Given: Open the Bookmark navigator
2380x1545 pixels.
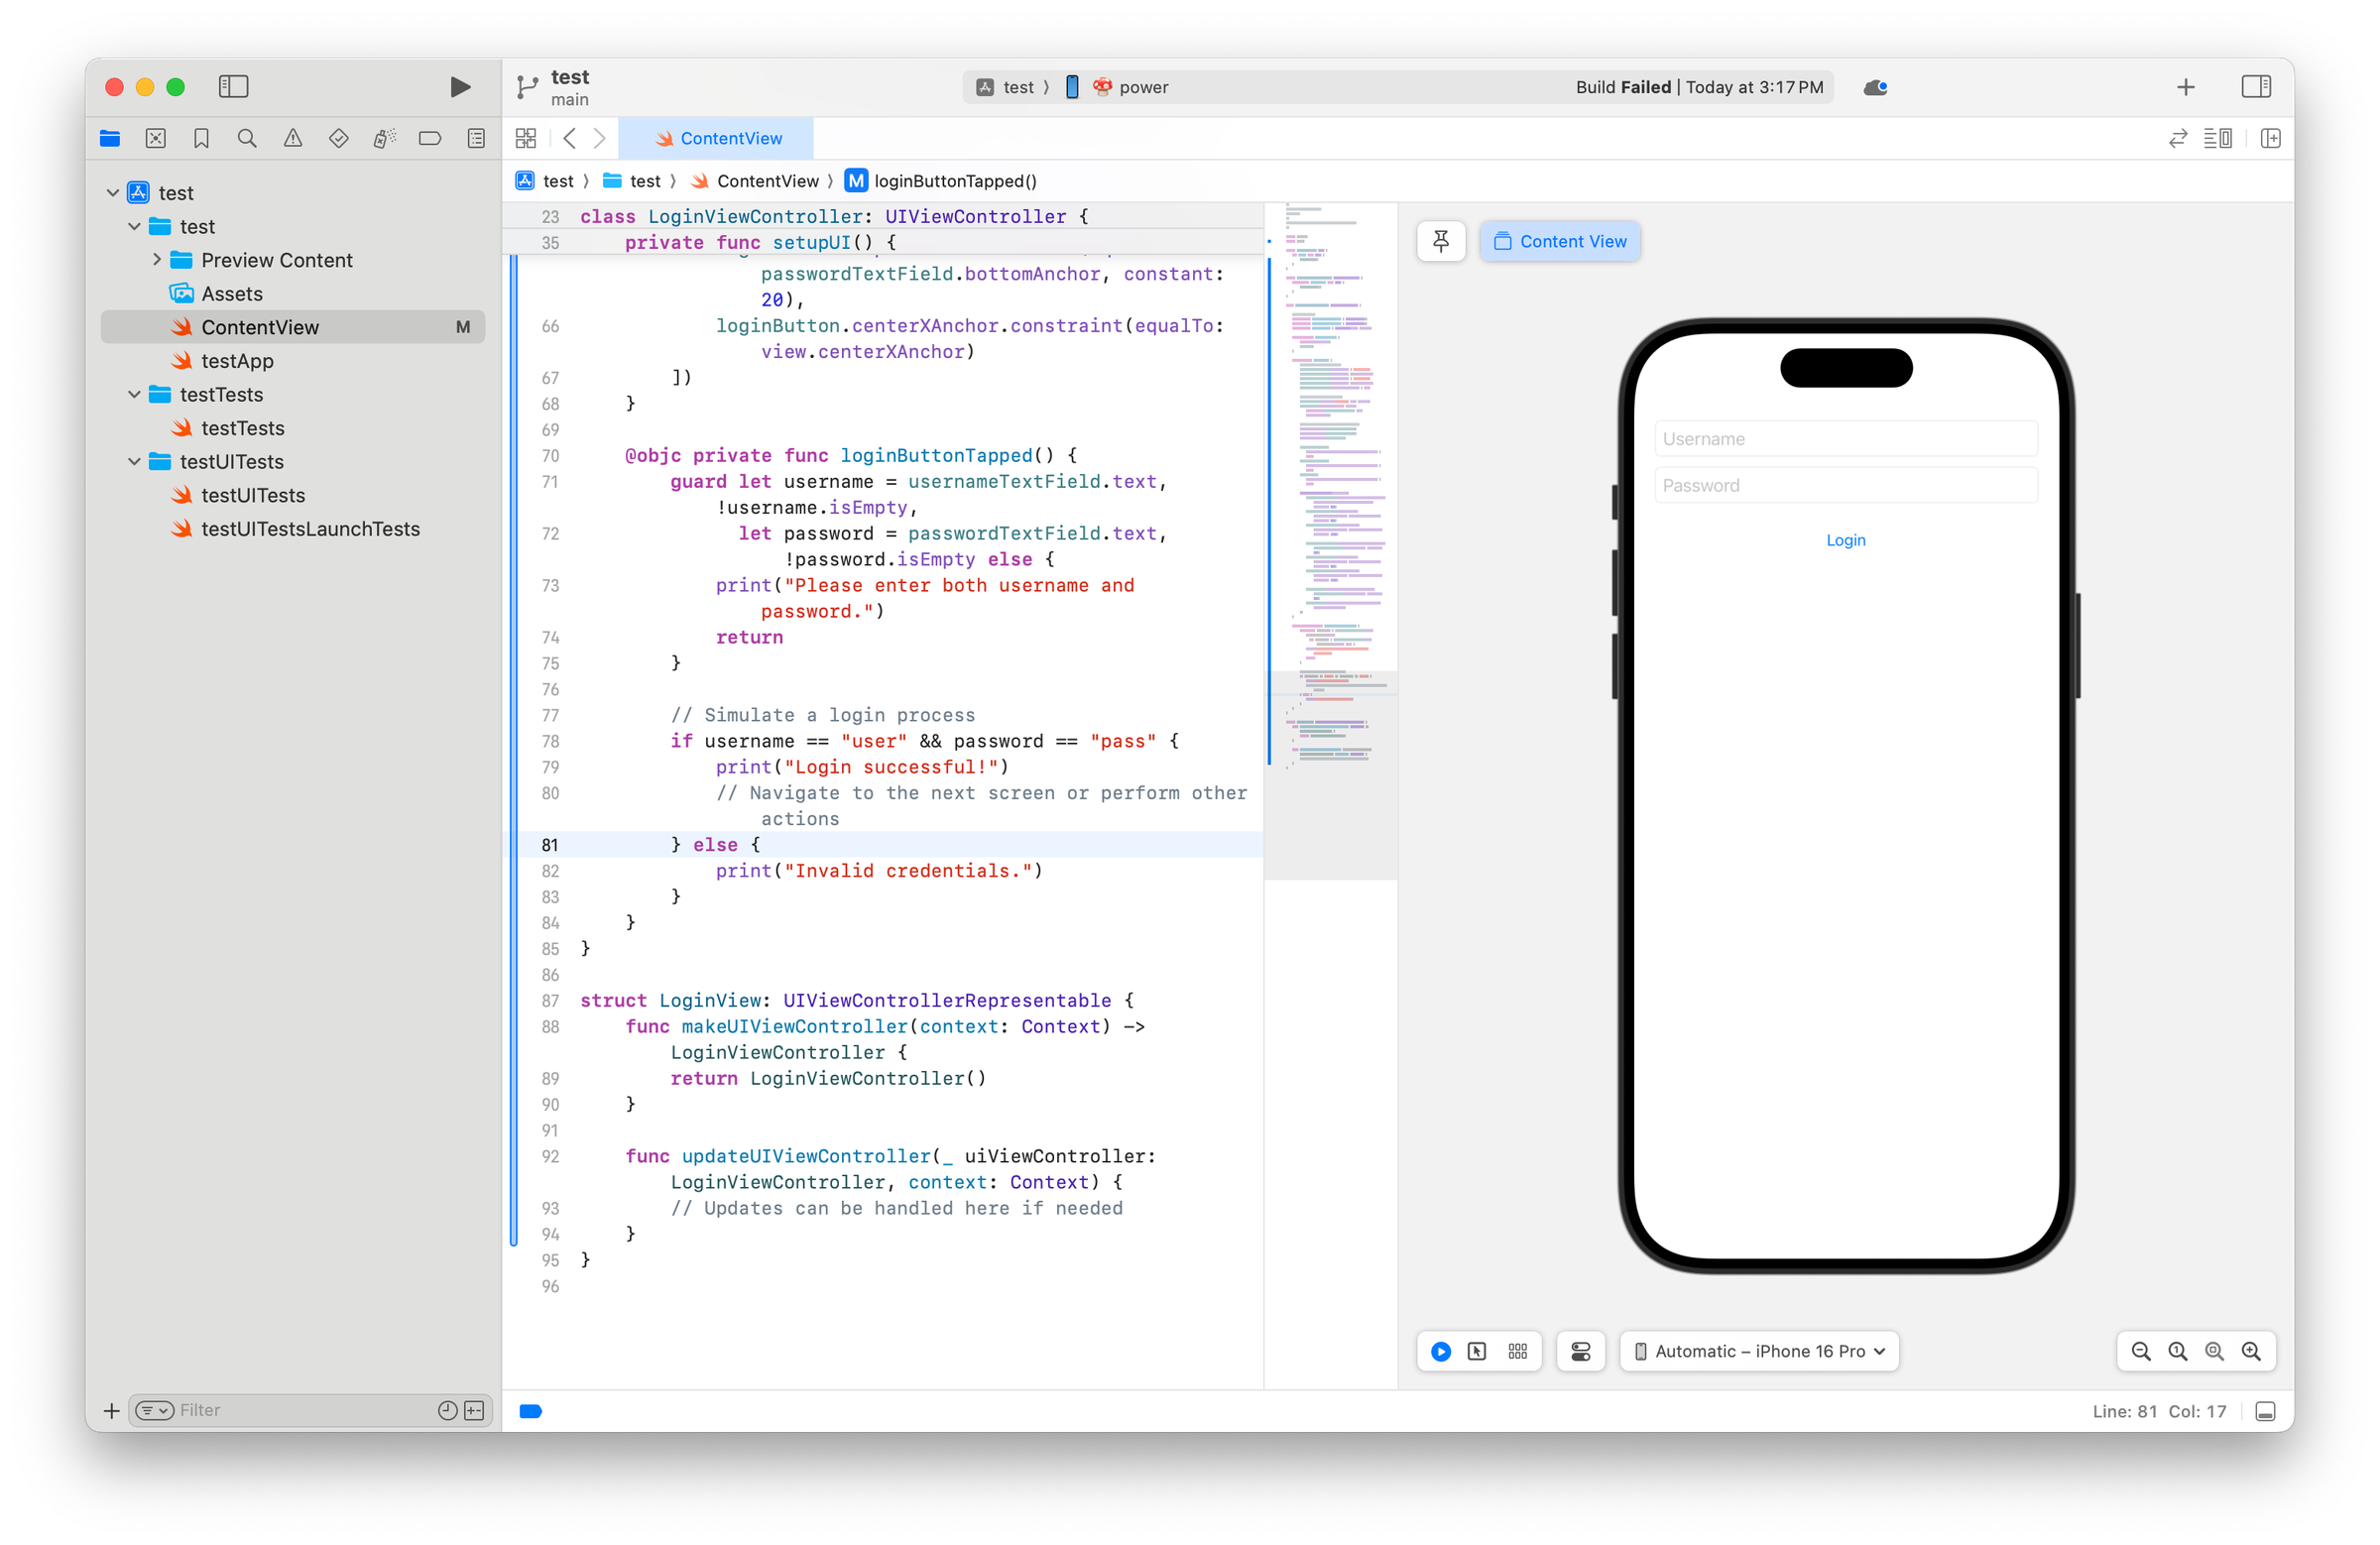Looking at the screenshot, I should [201, 138].
